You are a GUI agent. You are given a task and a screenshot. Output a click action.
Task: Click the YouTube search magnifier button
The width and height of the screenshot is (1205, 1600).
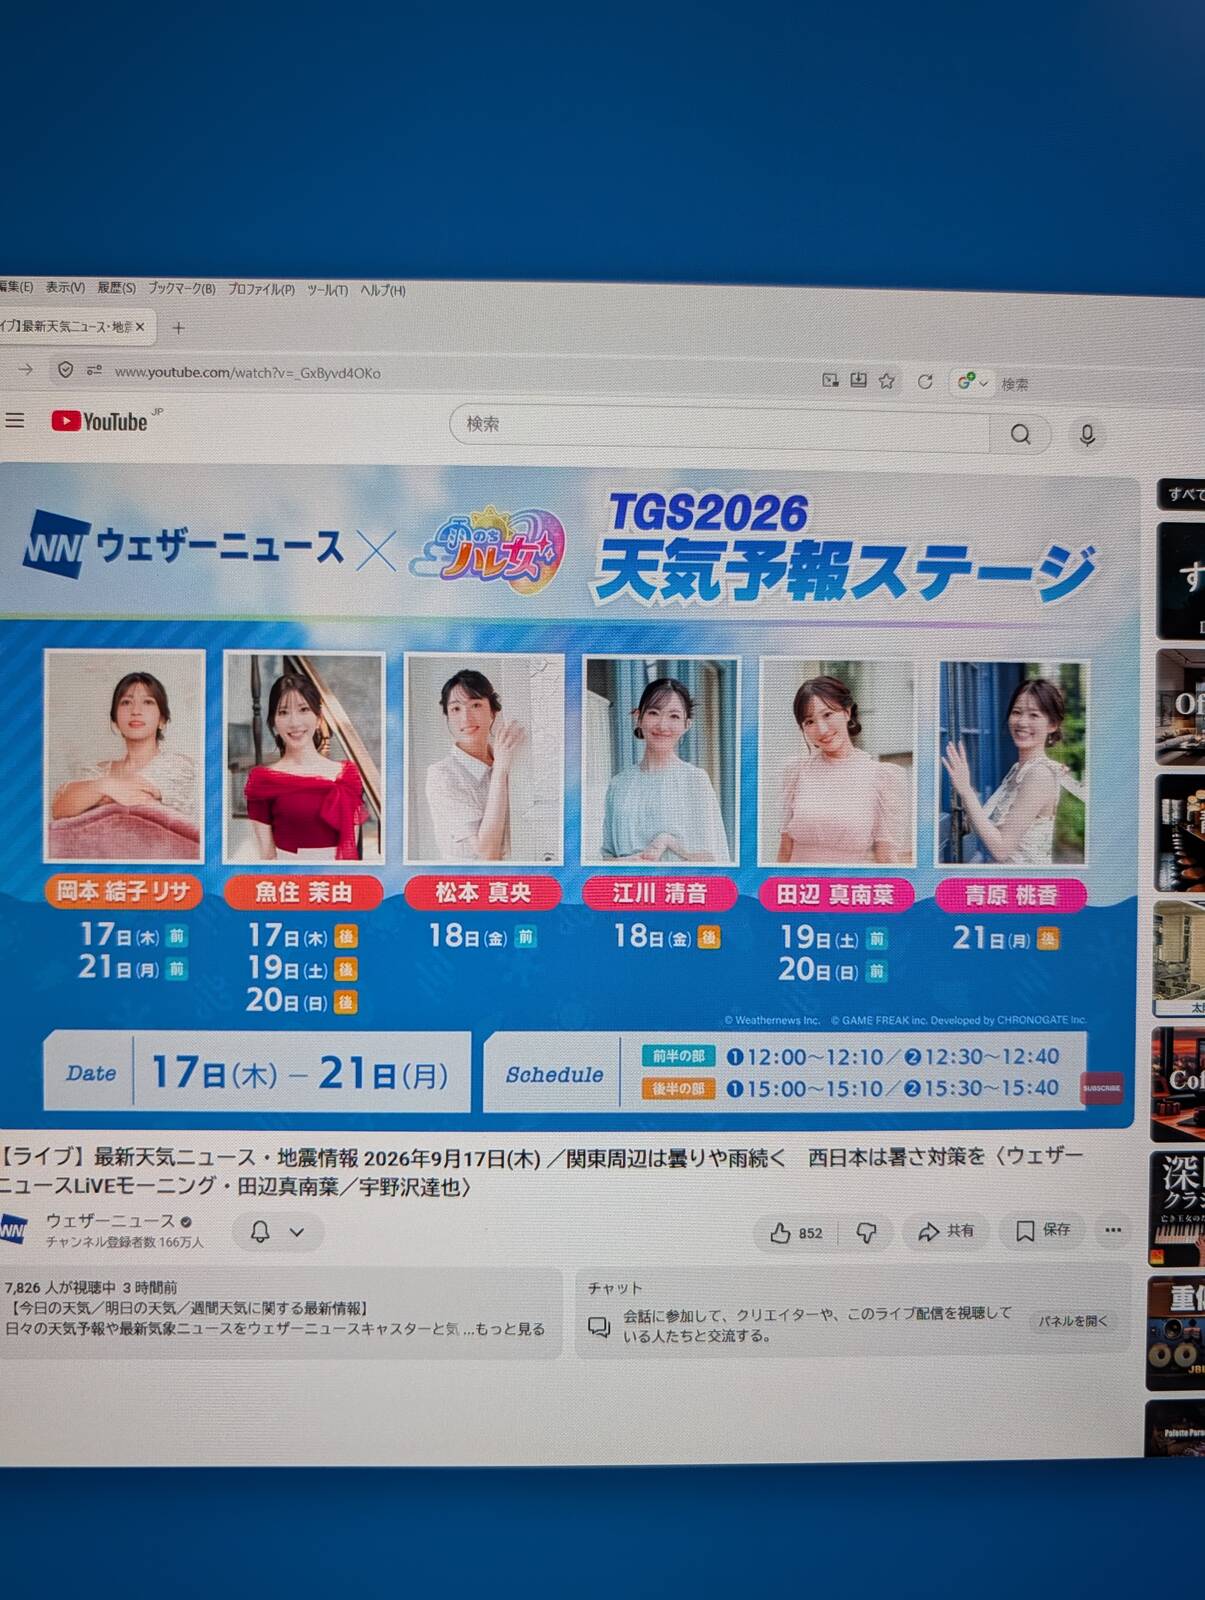1020,434
